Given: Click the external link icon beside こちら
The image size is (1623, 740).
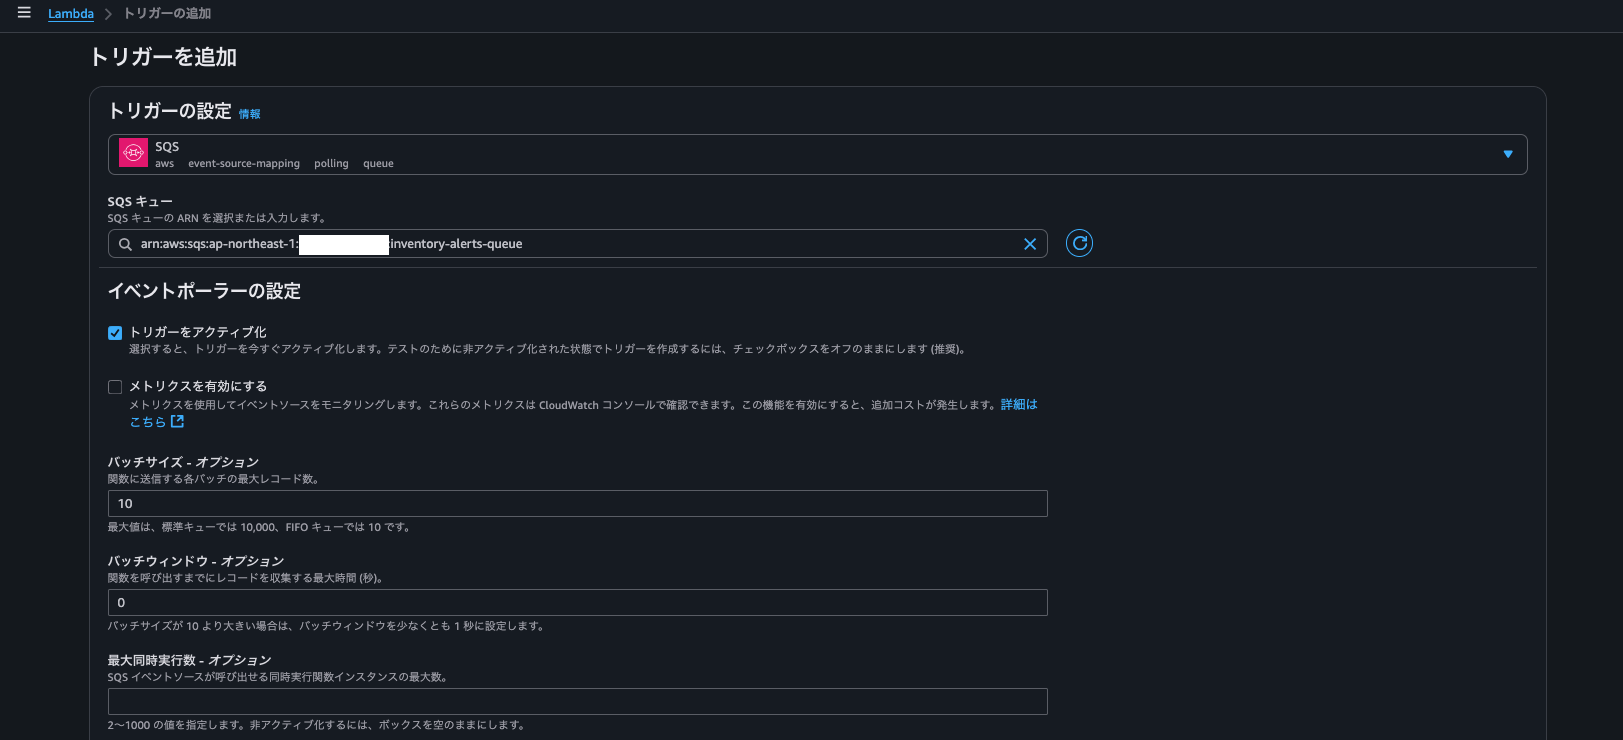Looking at the screenshot, I should click(x=177, y=422).
